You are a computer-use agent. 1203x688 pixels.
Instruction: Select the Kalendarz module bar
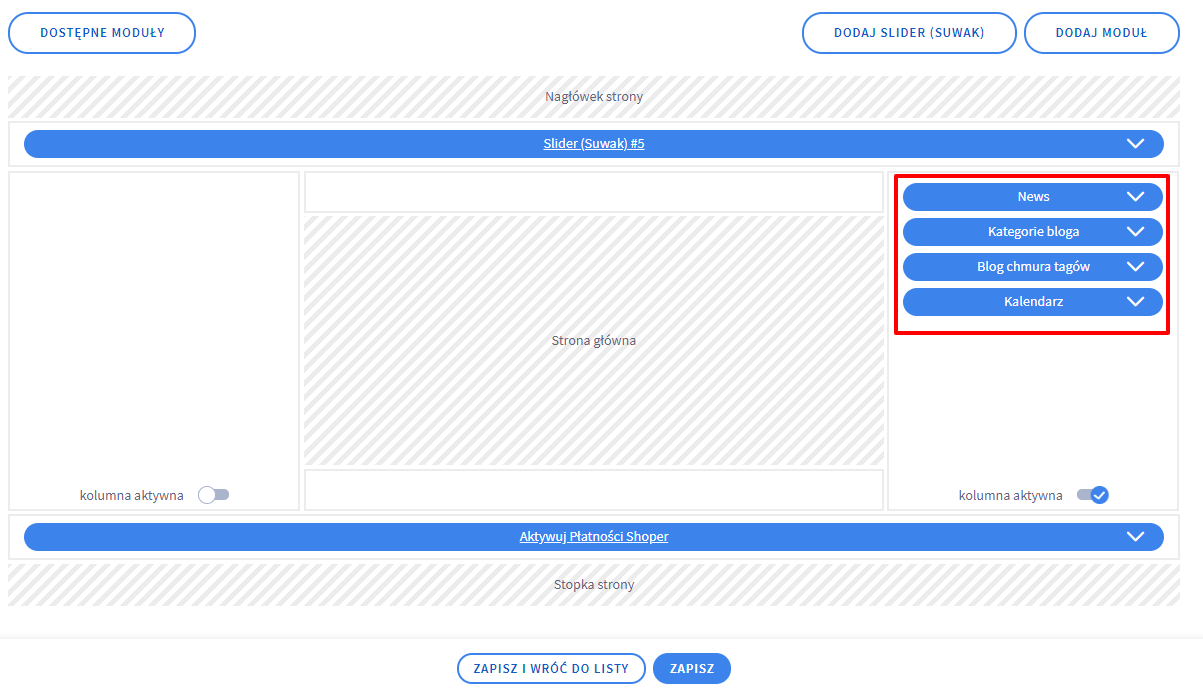(x=1033, y=301)
